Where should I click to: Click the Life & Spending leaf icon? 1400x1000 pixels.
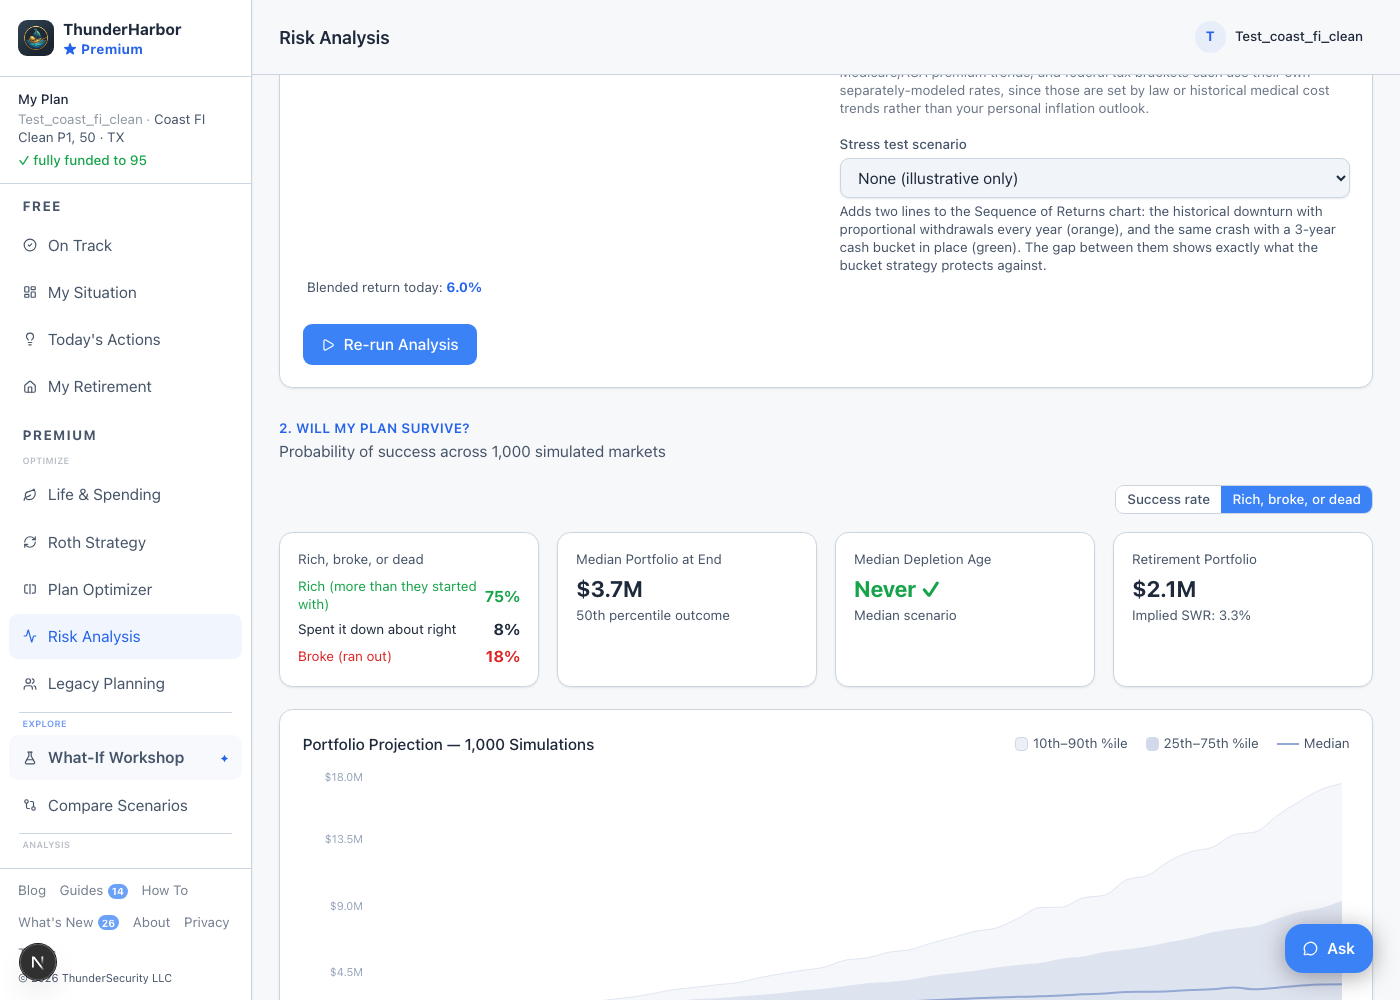click(x=30, y=494)
